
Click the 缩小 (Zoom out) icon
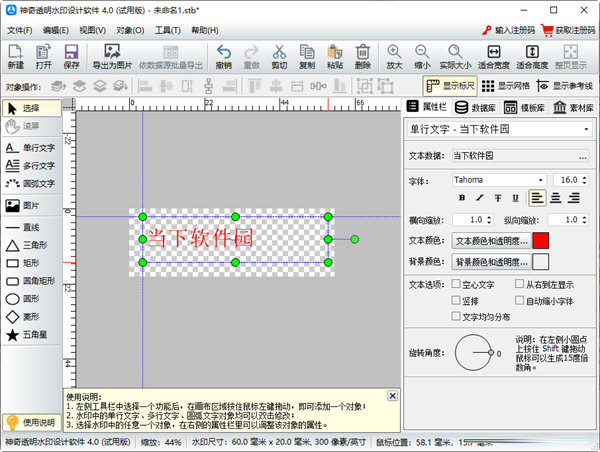(x=422, y=57)
